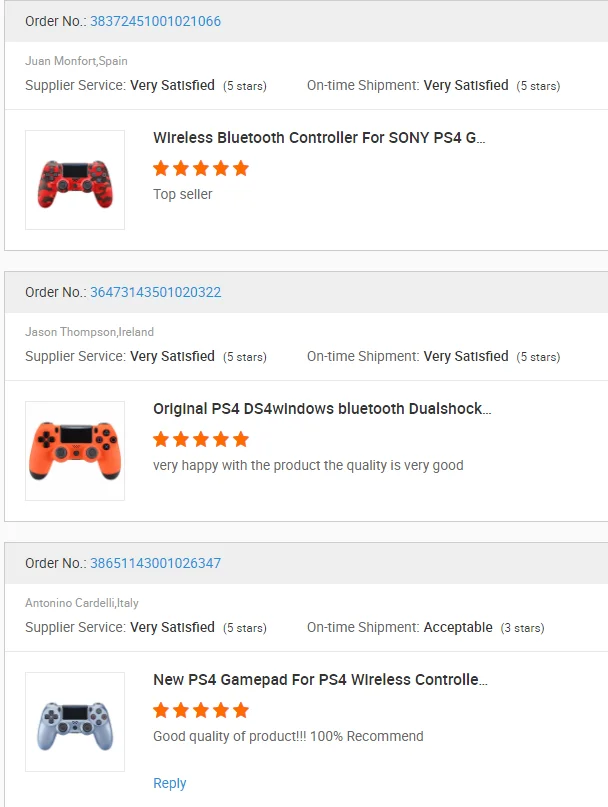This screenshot has height=807, width=608.
Task: Open the Wireless Bluetooth Controller For SONY product title
Action: click(319, 138)
